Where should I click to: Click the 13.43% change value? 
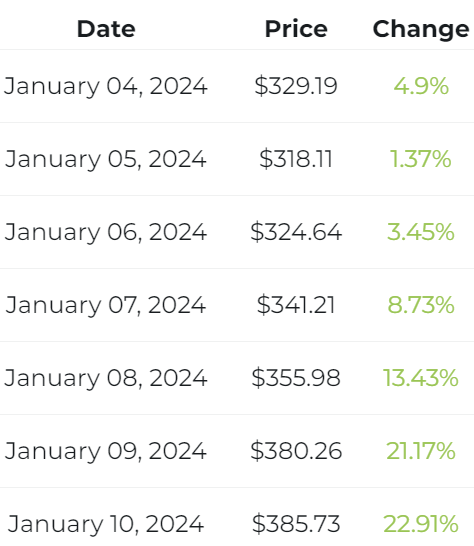tap(421, 378)
